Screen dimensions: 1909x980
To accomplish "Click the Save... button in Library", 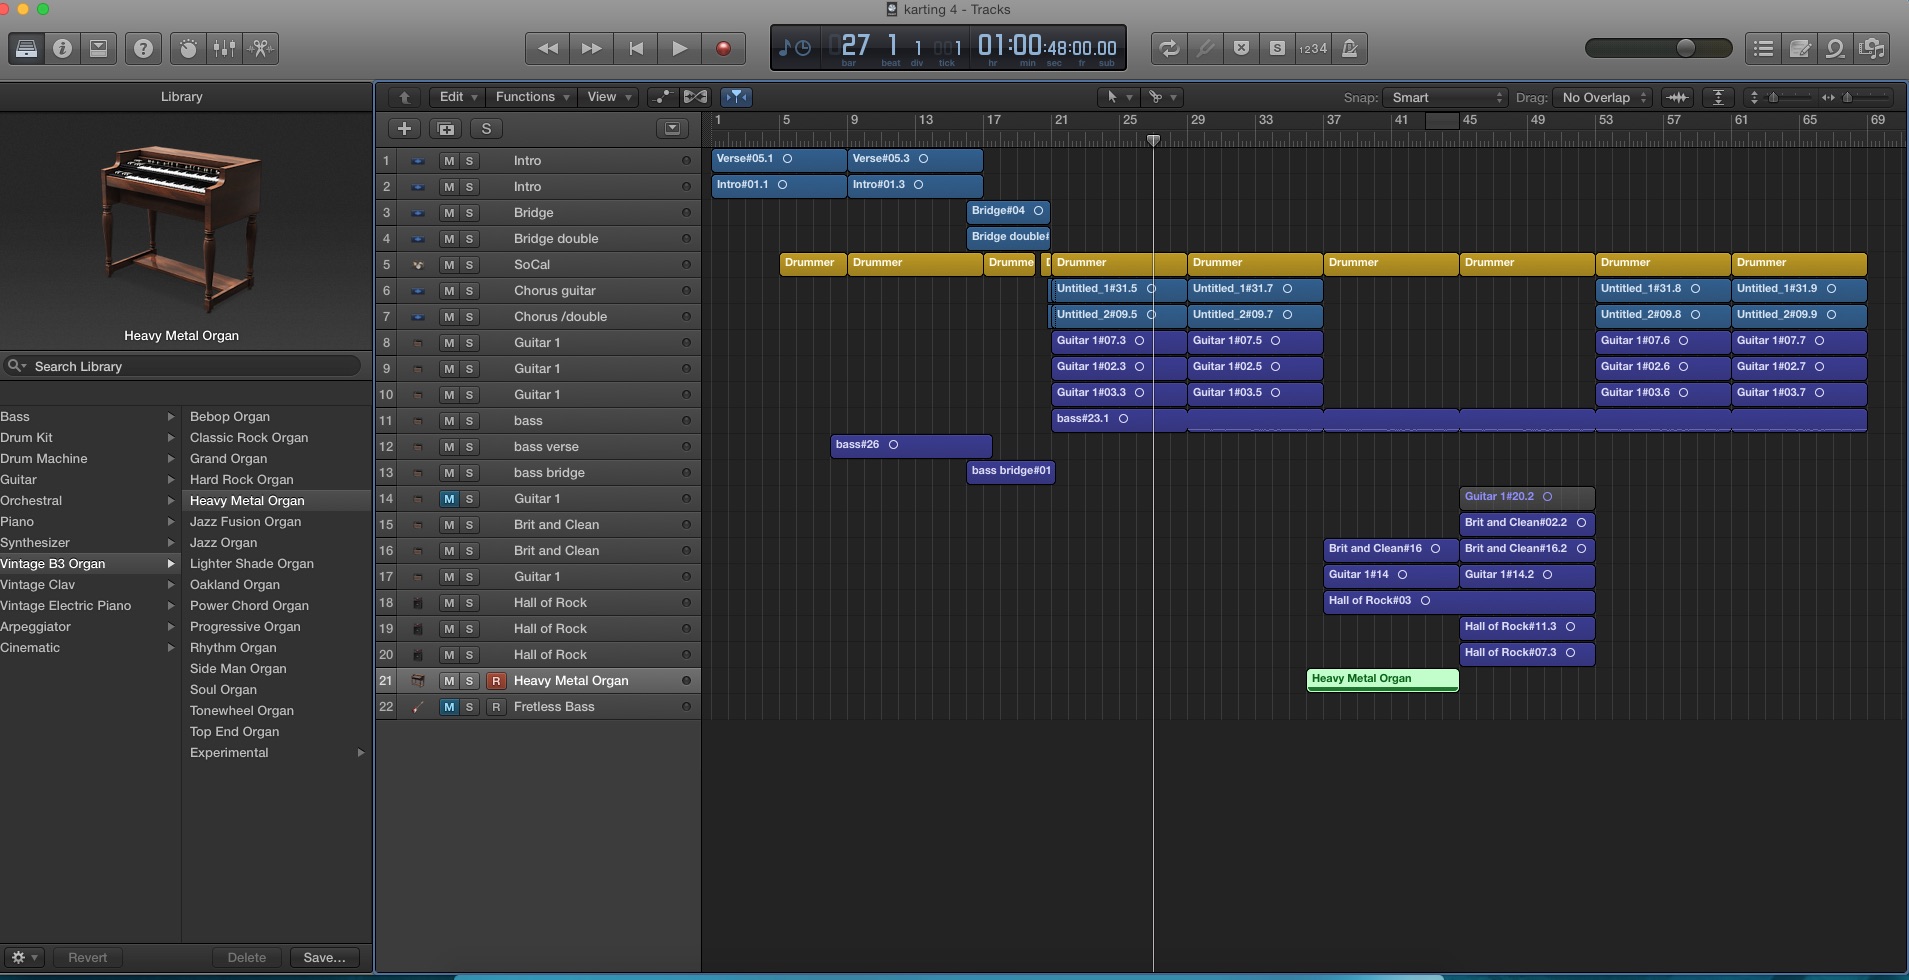I will [324, 957].
